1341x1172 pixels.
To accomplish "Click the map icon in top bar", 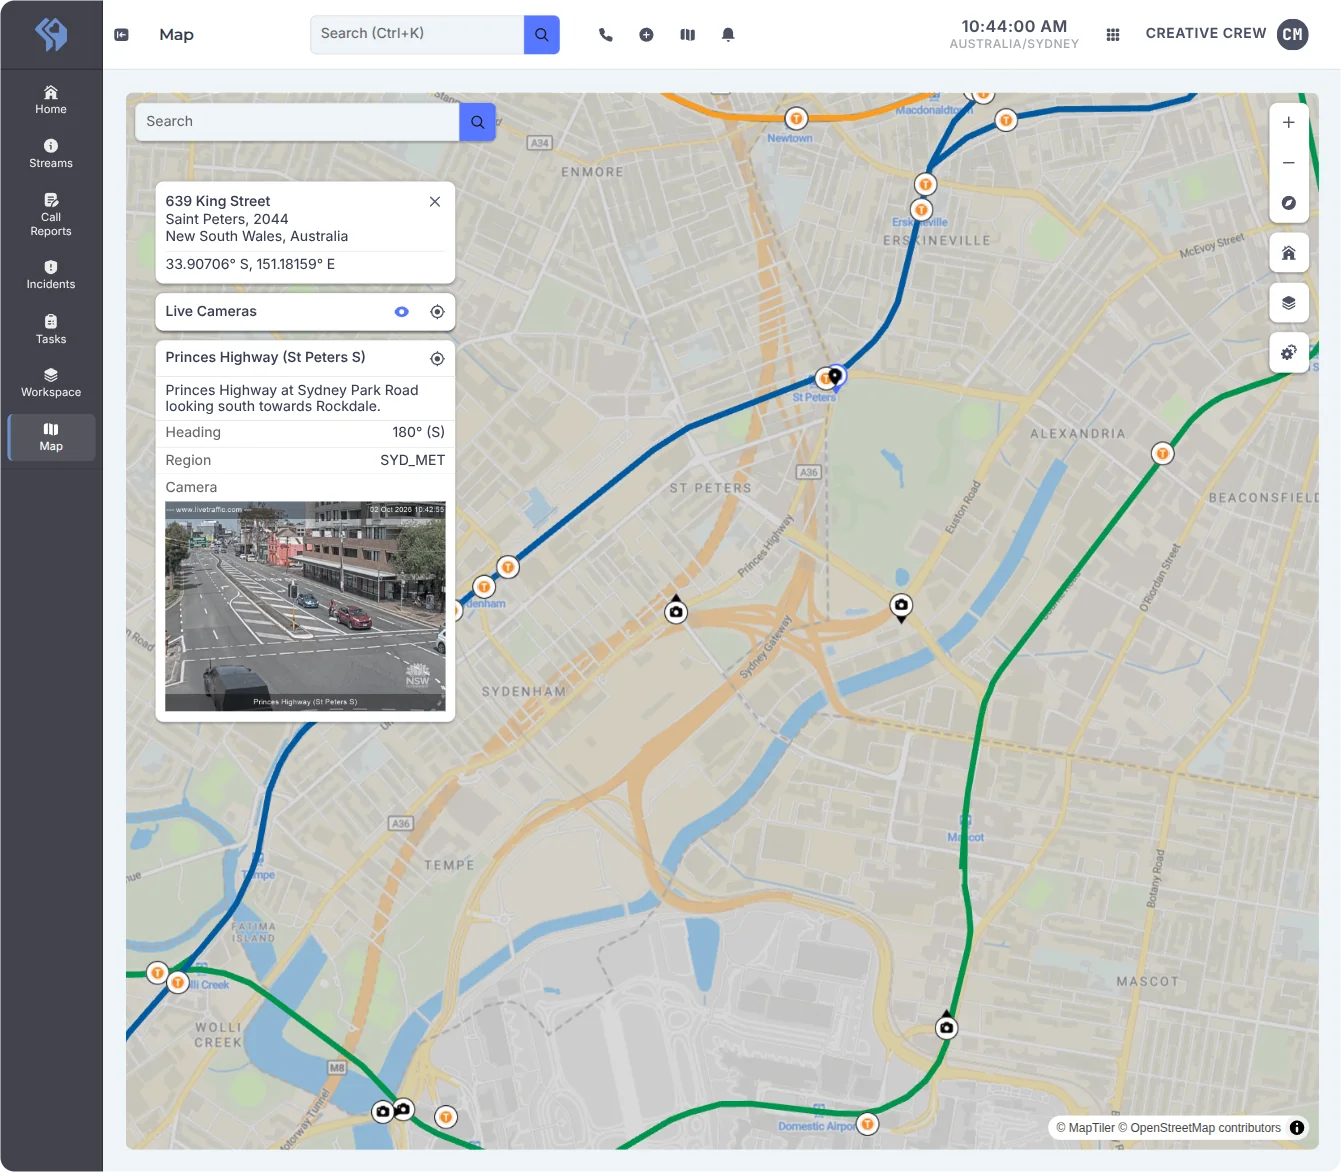I will (x=688, y=35).
